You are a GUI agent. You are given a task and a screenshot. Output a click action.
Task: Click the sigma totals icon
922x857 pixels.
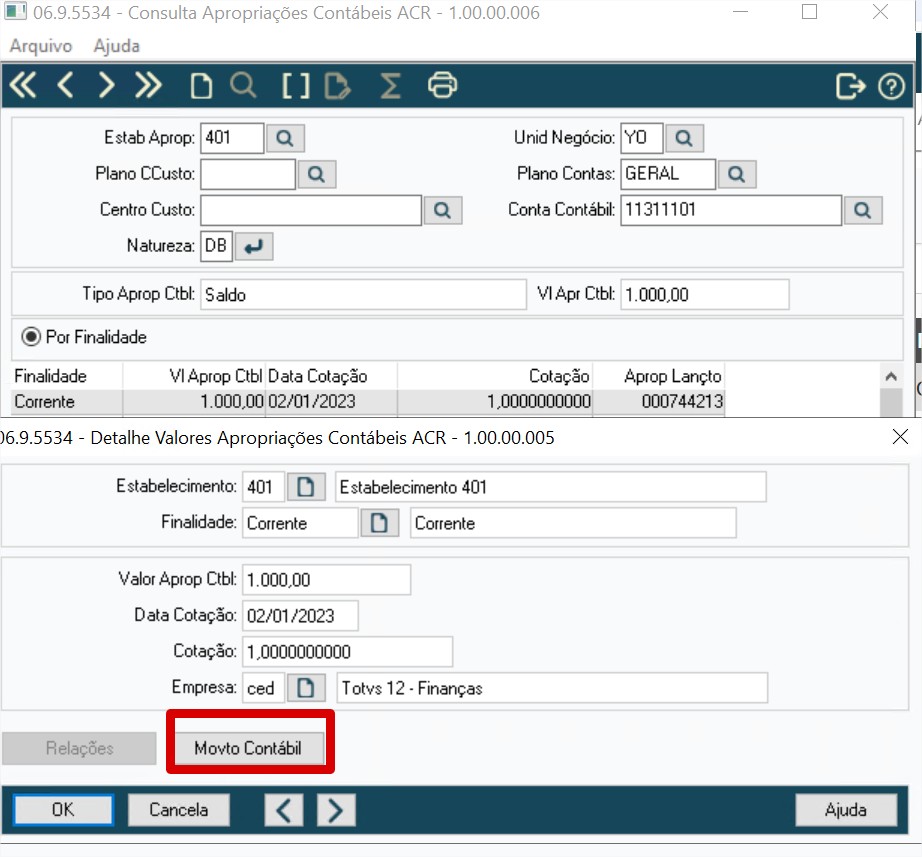coord(390,86)
